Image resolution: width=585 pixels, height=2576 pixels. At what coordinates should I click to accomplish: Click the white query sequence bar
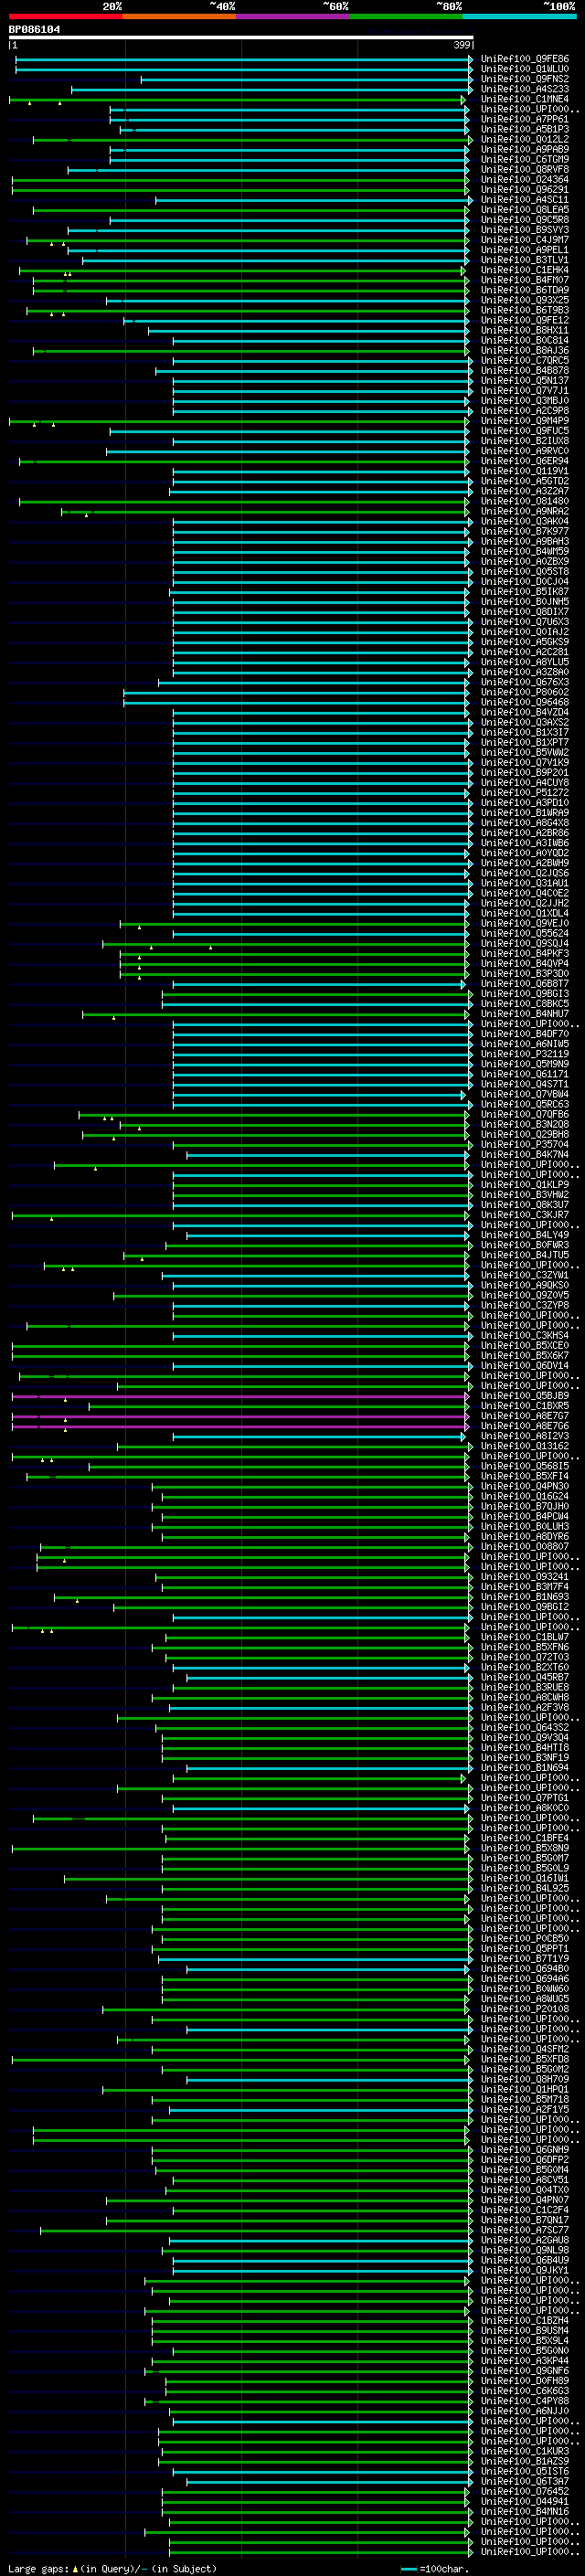pos(240,38)
